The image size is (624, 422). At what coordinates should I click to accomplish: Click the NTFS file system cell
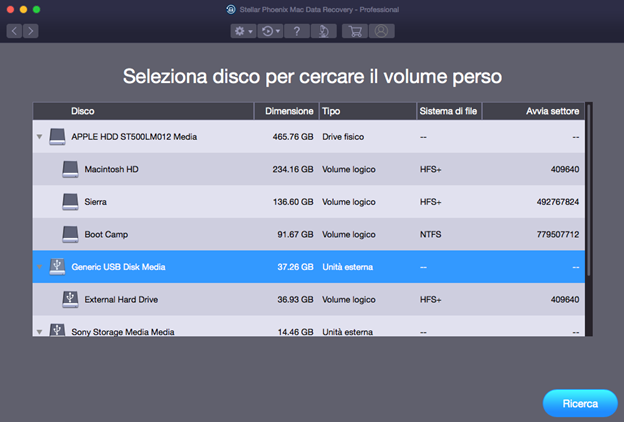point(430,234)
